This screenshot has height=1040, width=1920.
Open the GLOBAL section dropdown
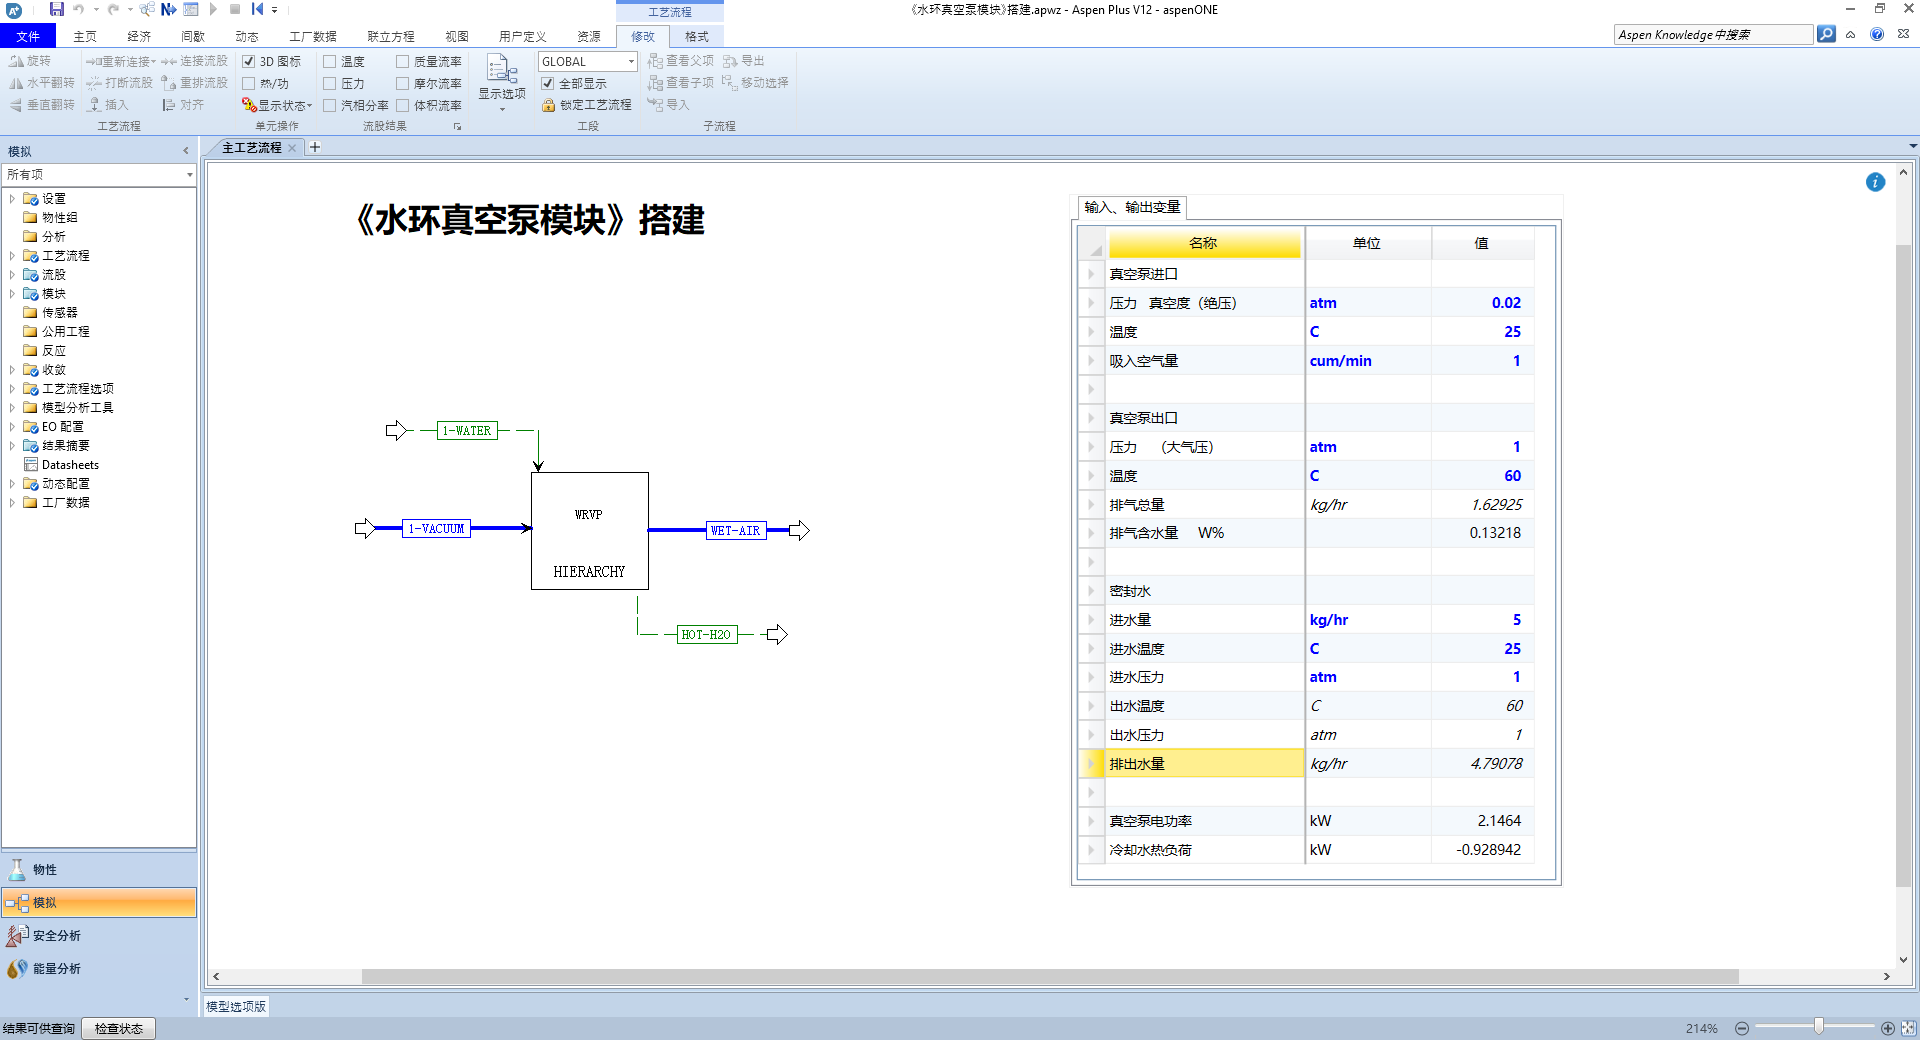click(631, 62)
